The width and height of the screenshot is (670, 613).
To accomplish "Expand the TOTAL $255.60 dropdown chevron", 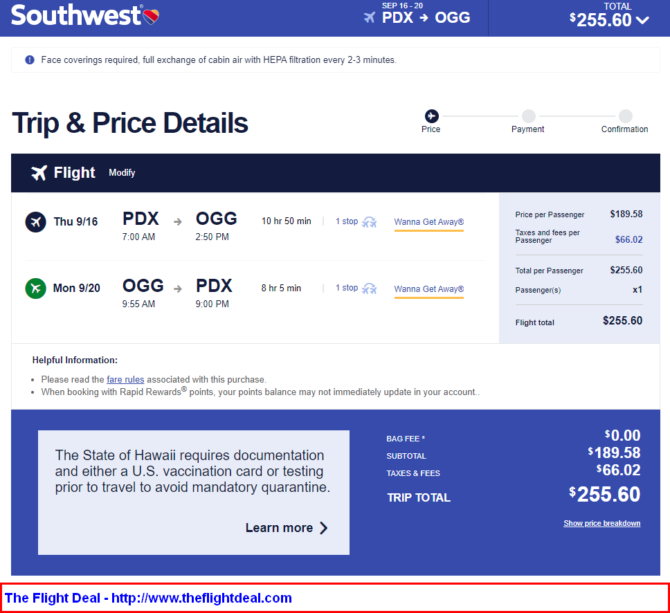I will coord(642,20).
